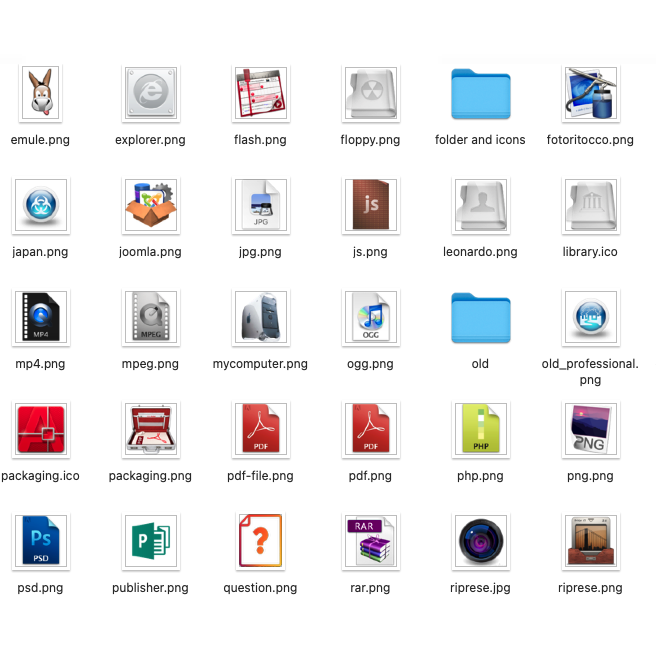The width and height of the screenshot is (656, 656).
Task: Click the 'ogg.png' file name
Action: 370,364
